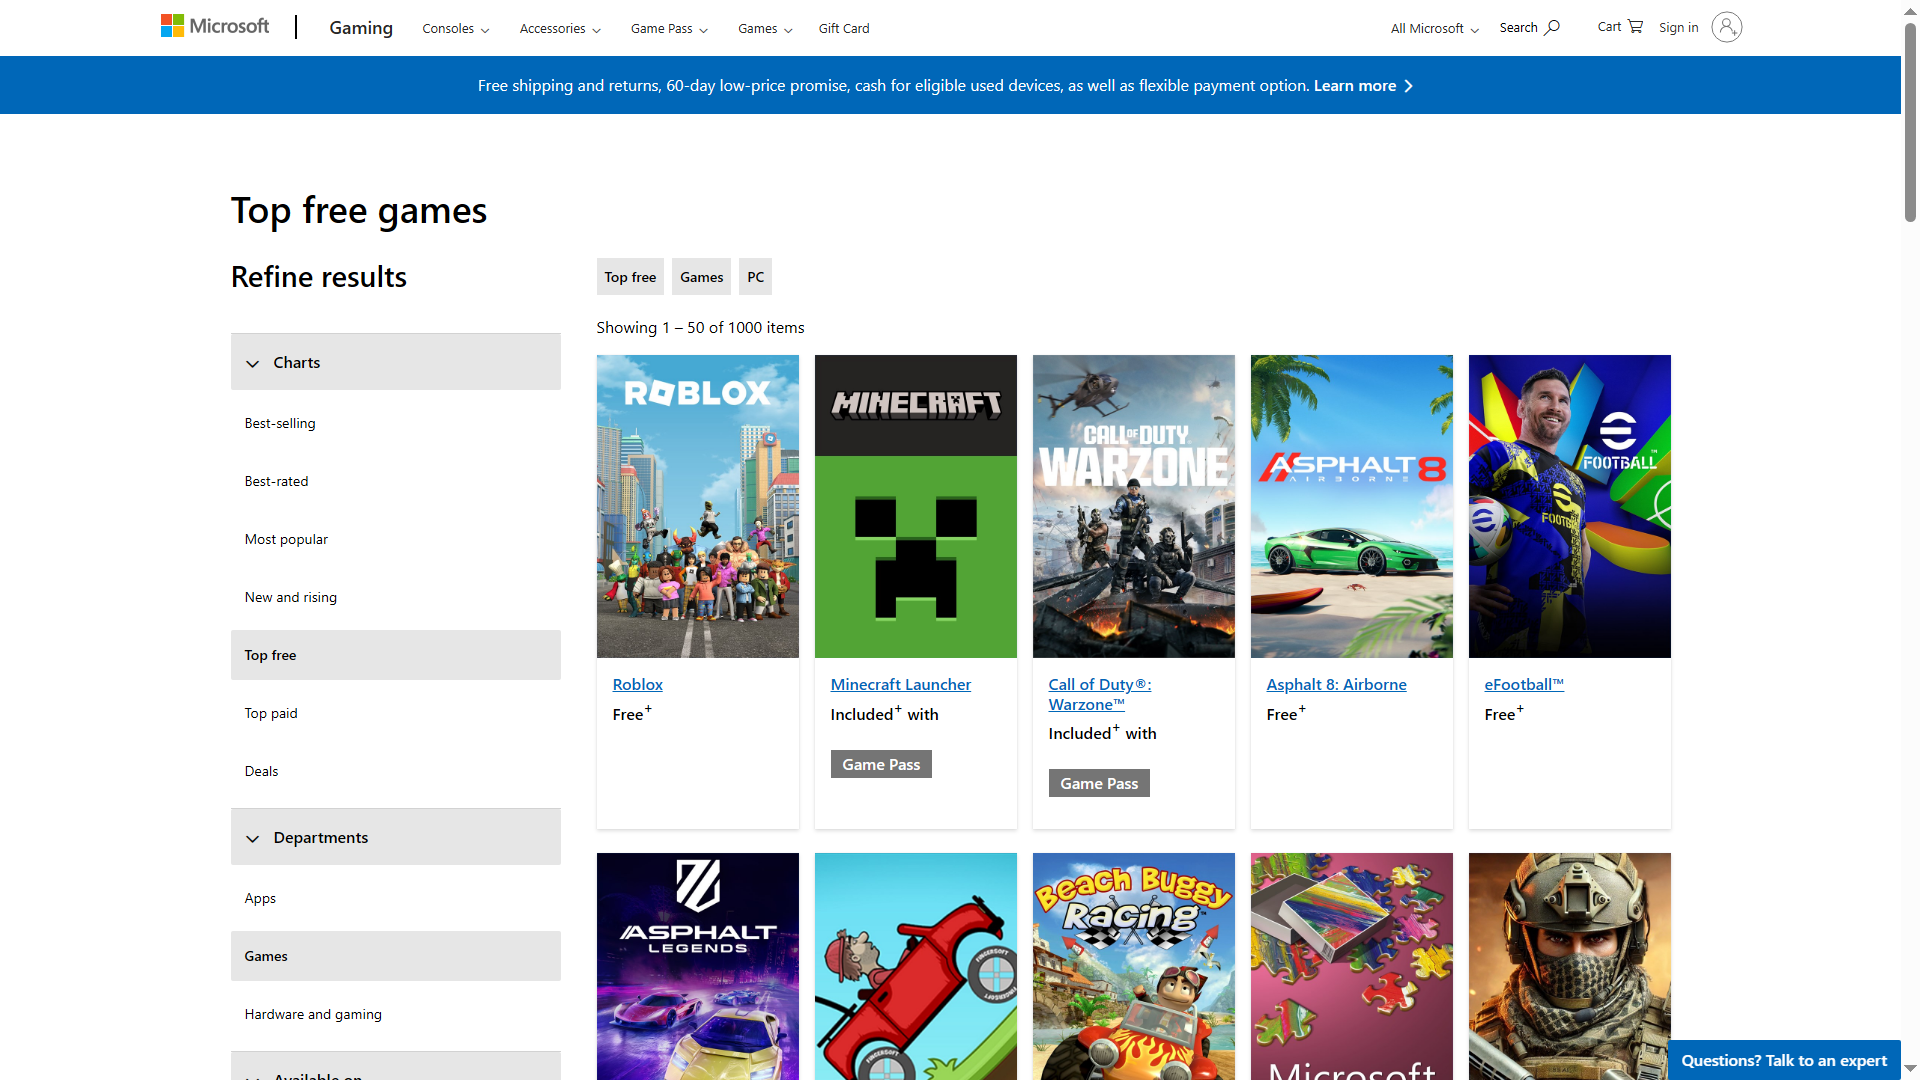Expand the Accessories menu
1920x1080 pixels.
560,29
